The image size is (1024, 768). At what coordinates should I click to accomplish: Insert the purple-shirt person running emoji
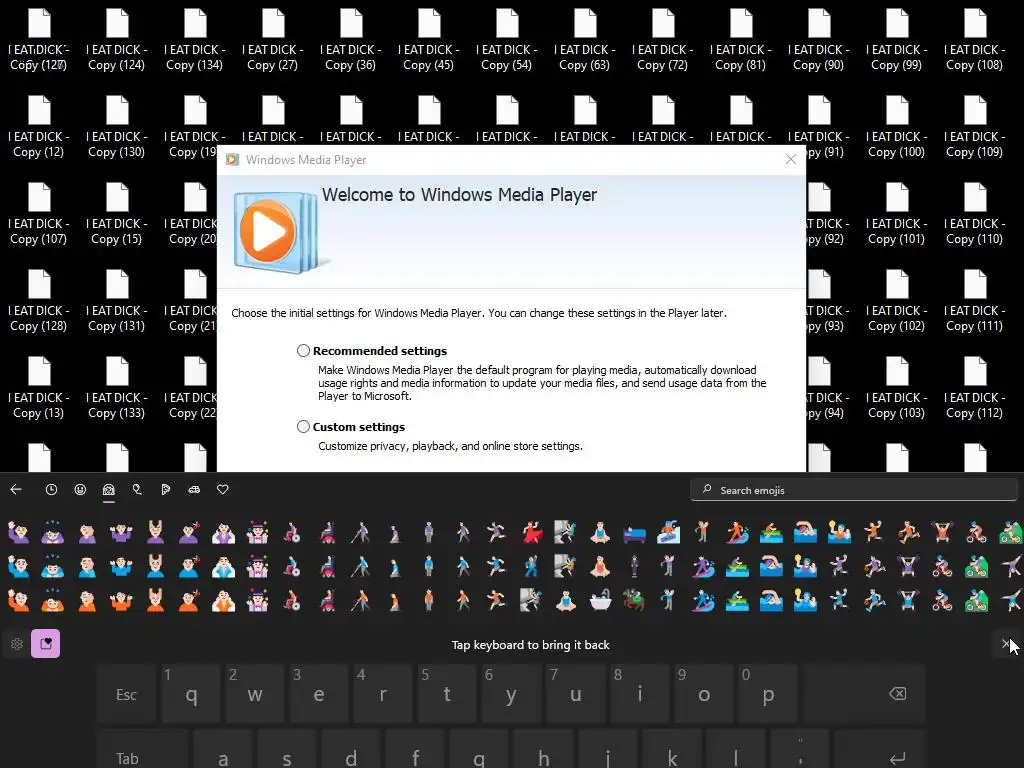[496, 532]
